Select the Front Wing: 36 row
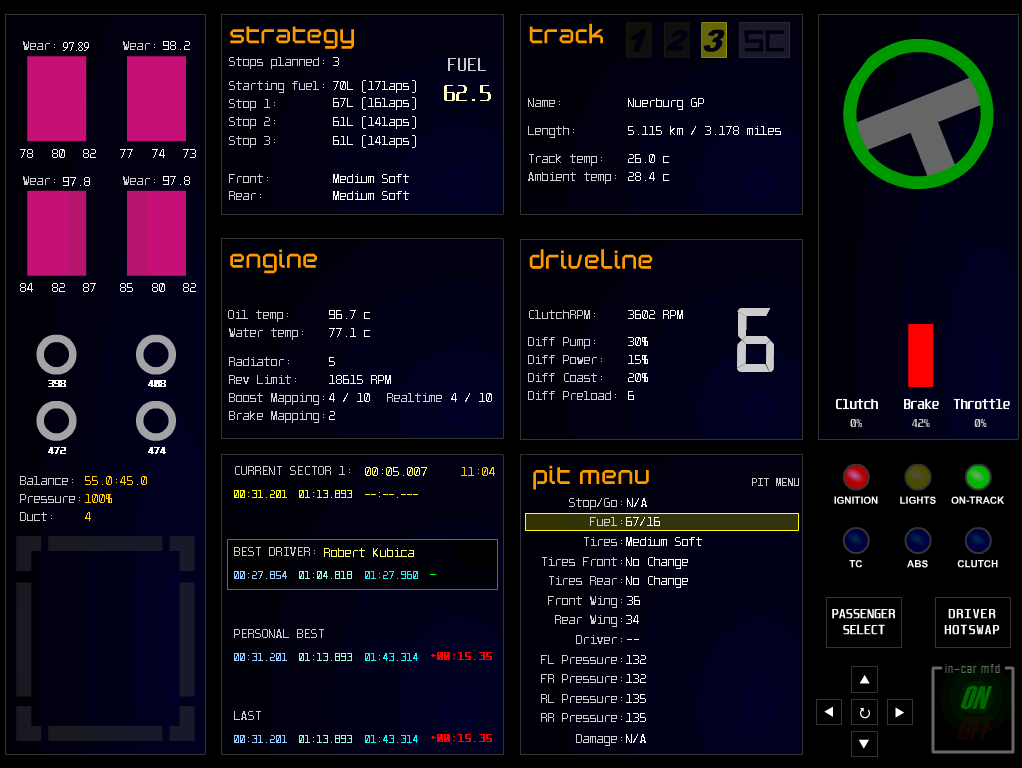 click(593, 600)
